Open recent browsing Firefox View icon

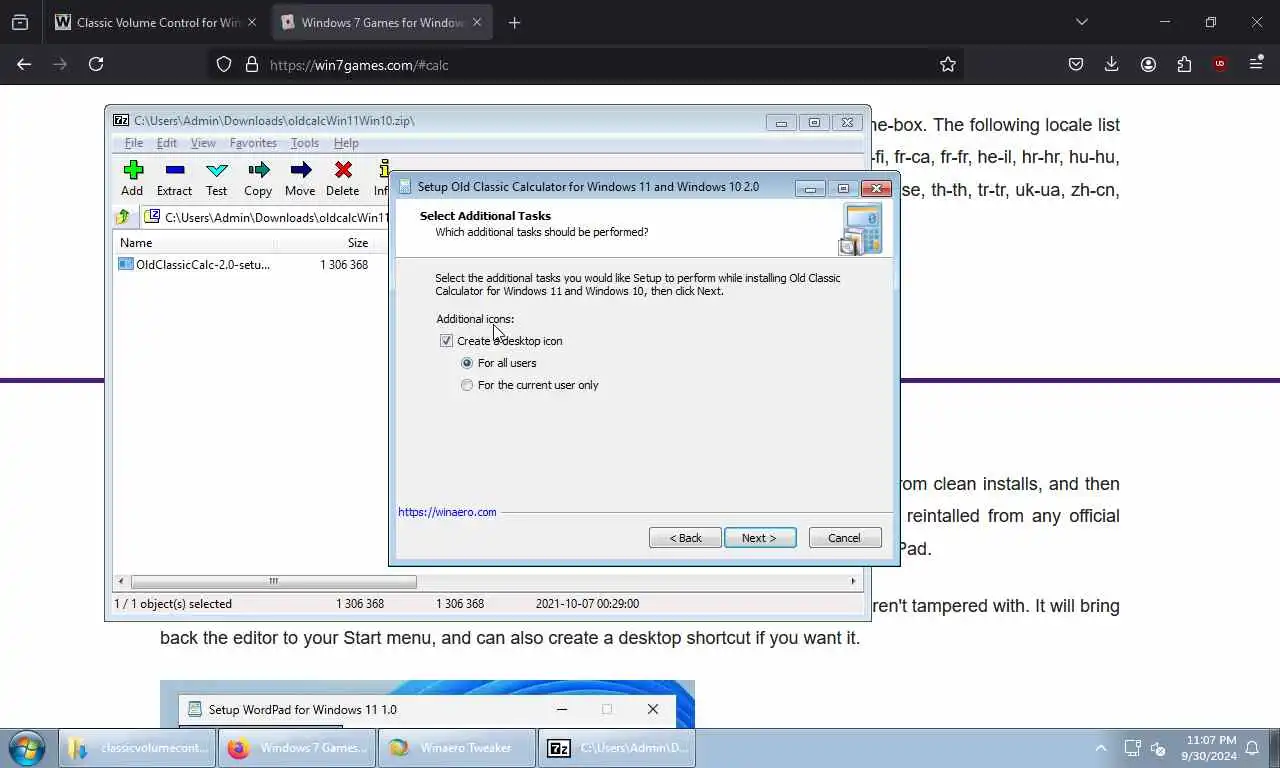pyautogui.click(x=20, y=22)
